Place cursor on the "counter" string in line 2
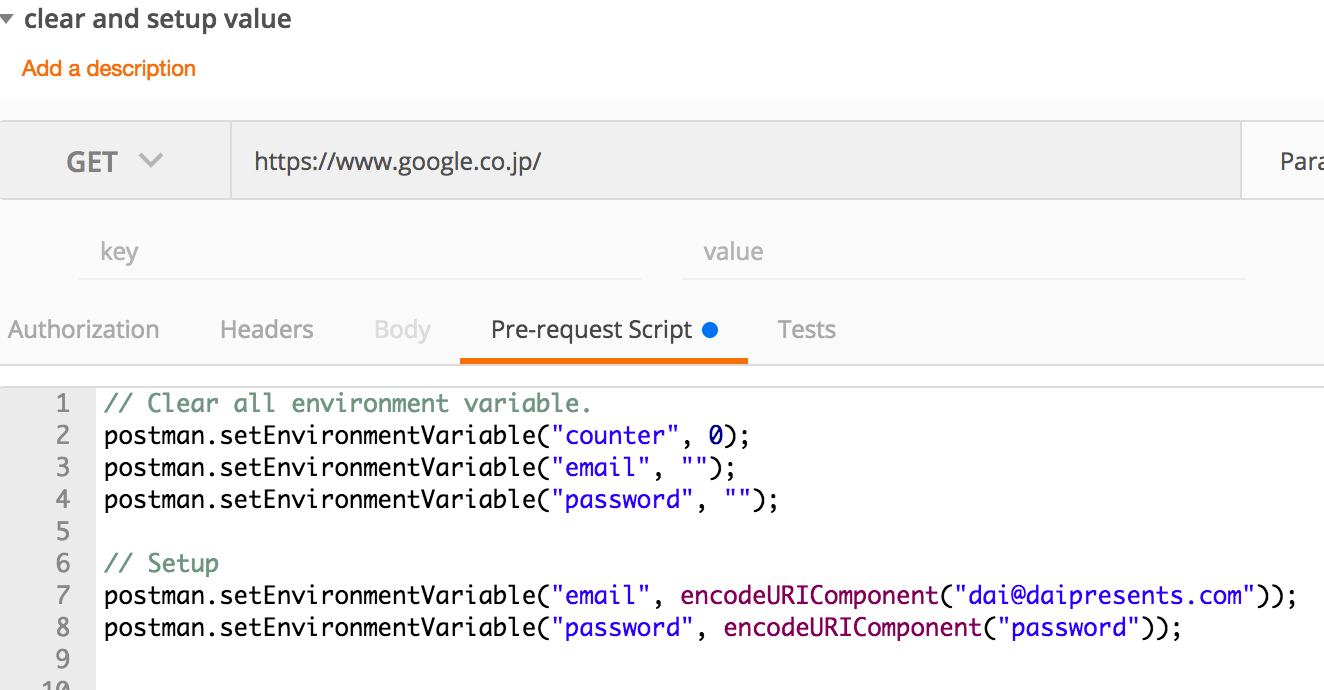This screenshot has width=1324, height=690. [x=615, y=436]
